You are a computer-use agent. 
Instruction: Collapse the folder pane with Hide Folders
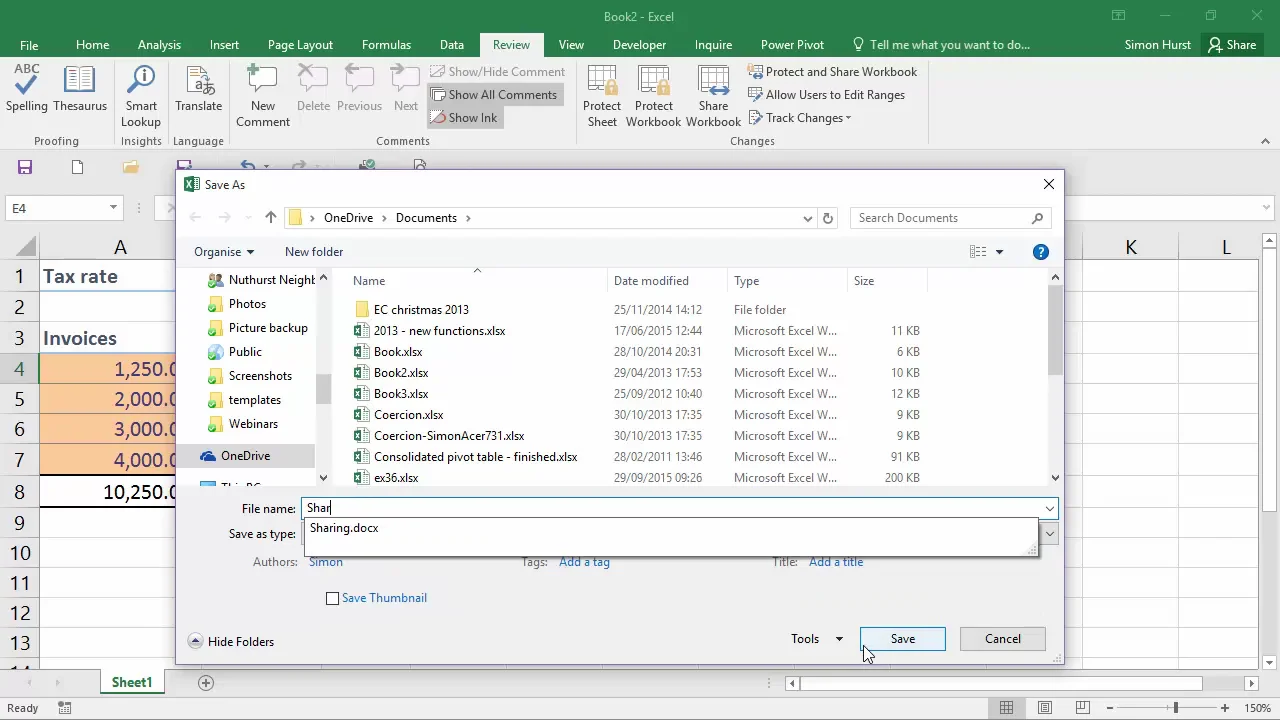(231, 642)
